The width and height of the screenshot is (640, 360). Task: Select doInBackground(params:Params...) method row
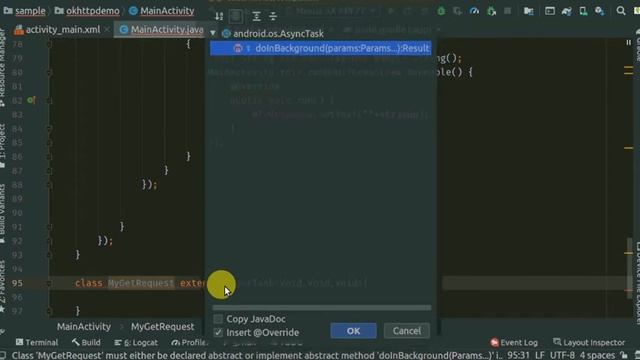321,48
